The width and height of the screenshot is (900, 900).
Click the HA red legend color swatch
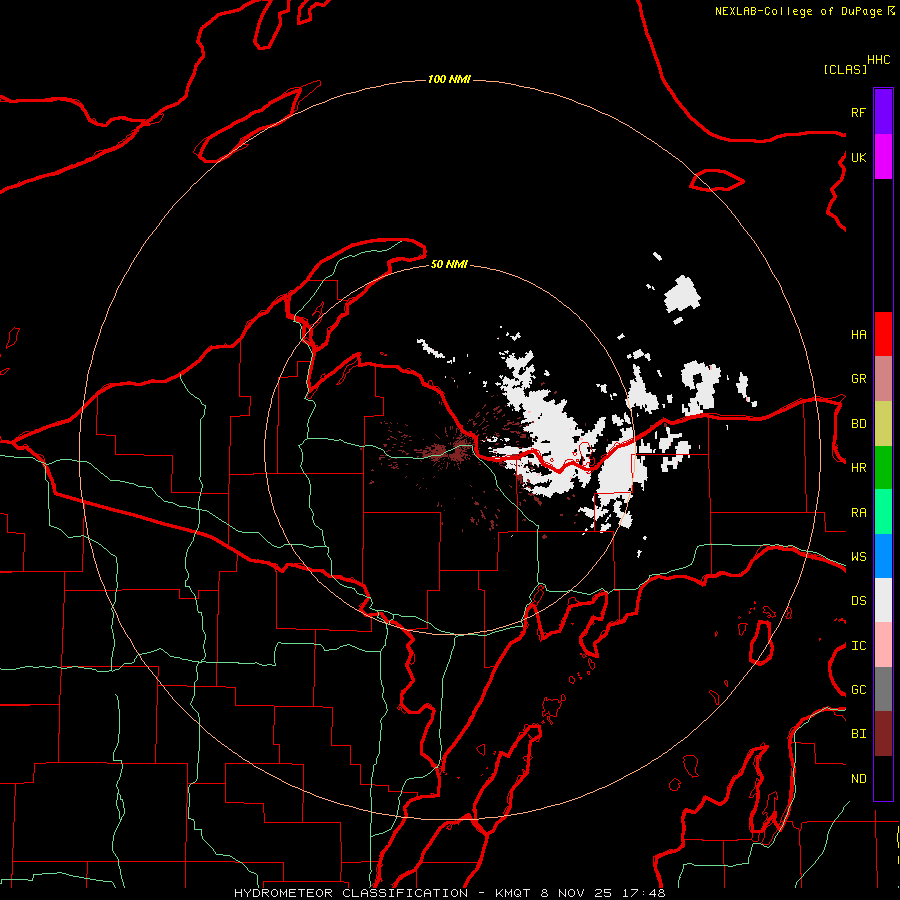883,334
